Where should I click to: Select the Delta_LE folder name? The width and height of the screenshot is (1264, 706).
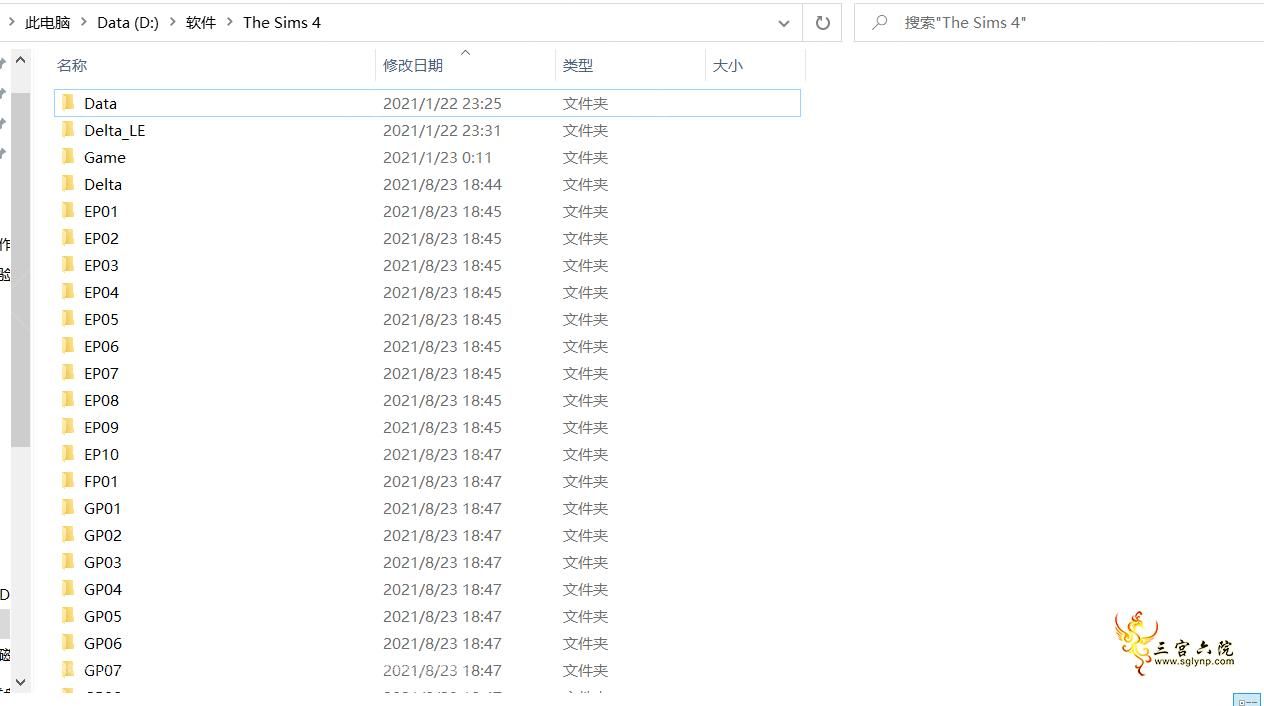click(x=114, y=130)
